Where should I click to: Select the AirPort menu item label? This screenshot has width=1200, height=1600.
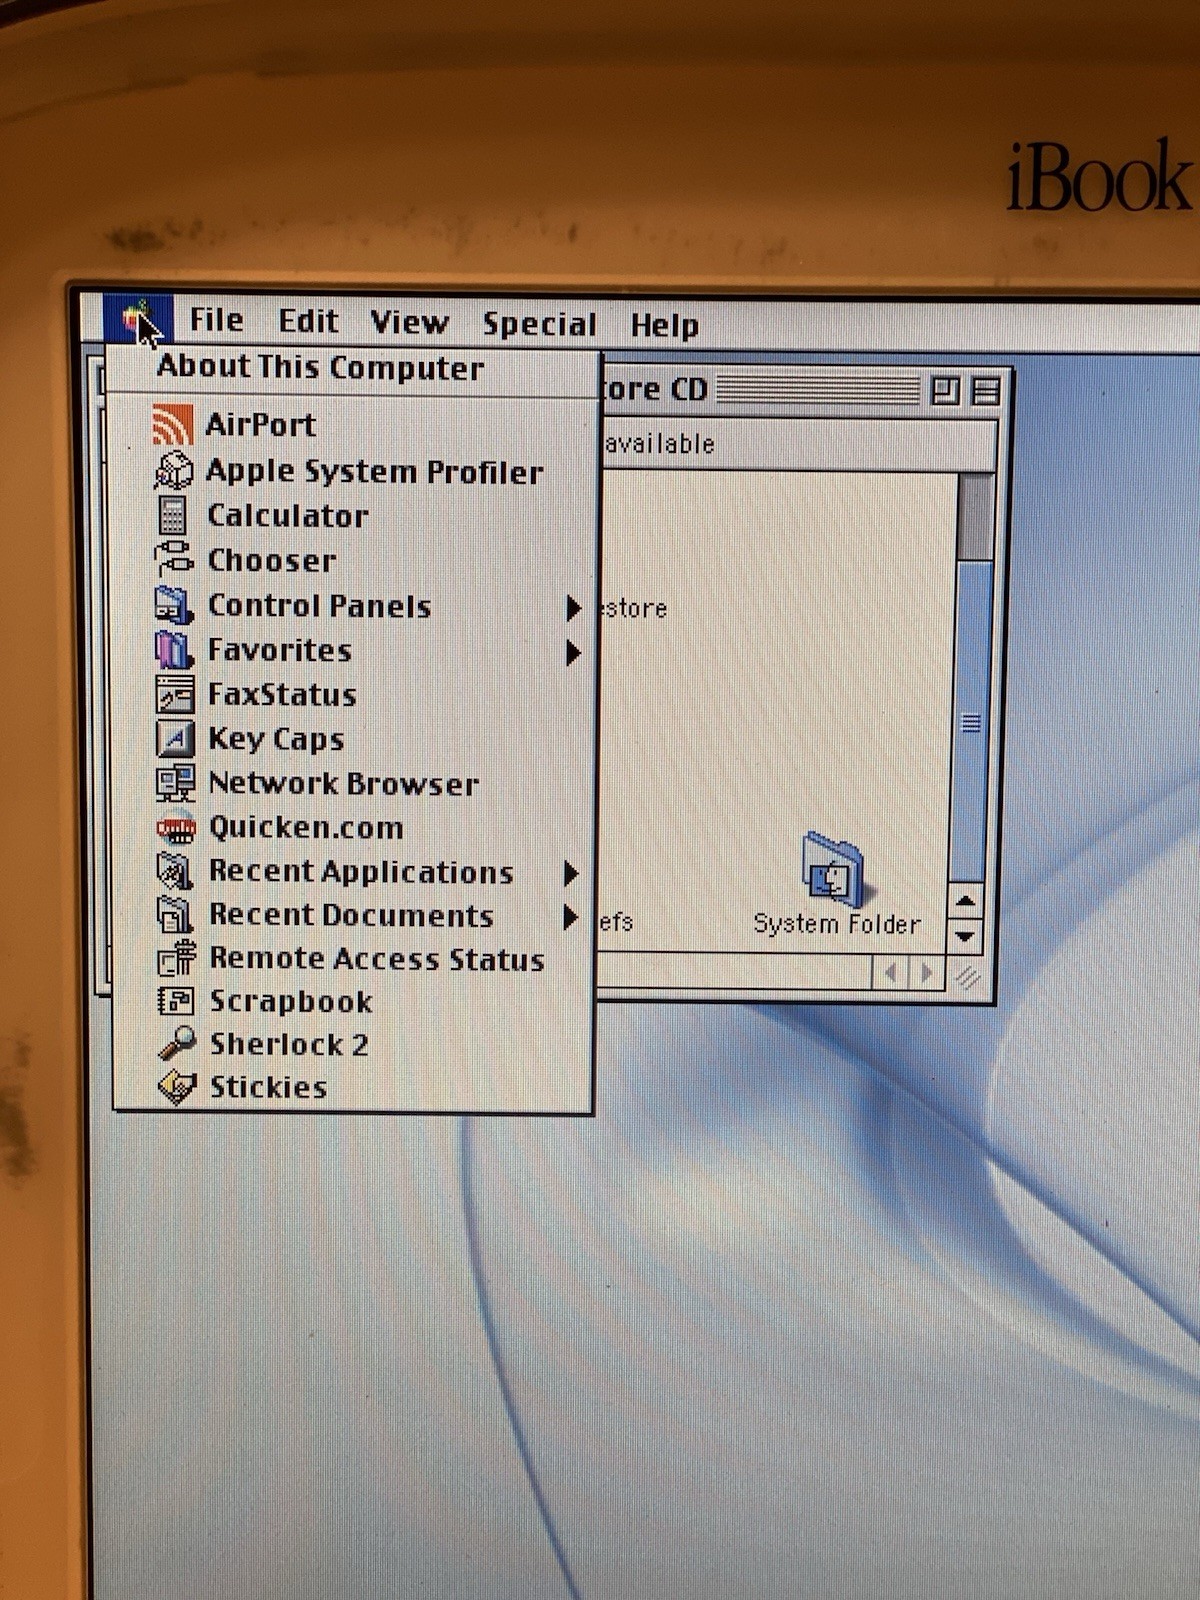click(x=260, y=424)
